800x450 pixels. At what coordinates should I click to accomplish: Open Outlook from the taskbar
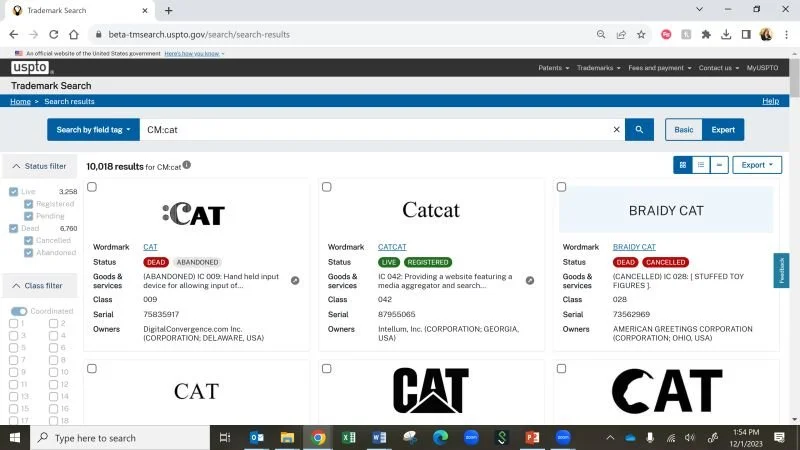click(x=257, y=438)
